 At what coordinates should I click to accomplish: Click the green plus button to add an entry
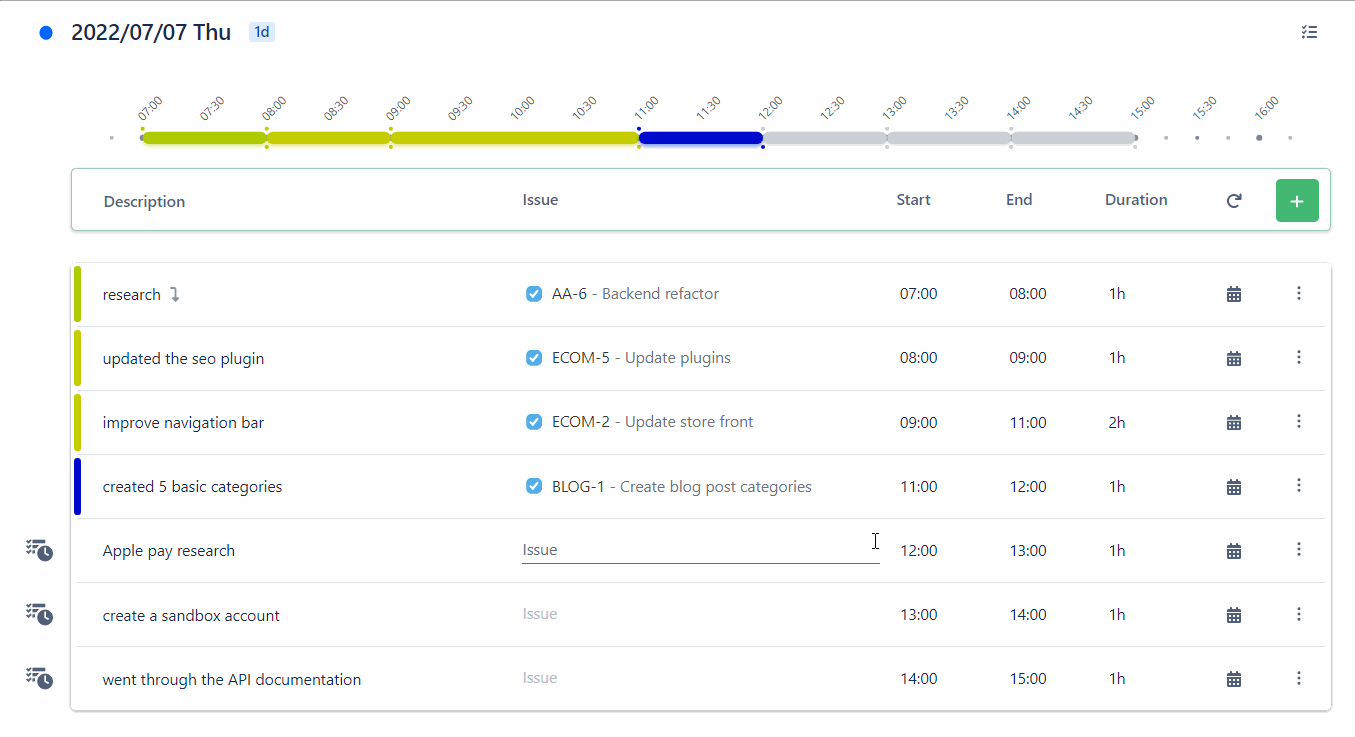tap(1297, 200)
